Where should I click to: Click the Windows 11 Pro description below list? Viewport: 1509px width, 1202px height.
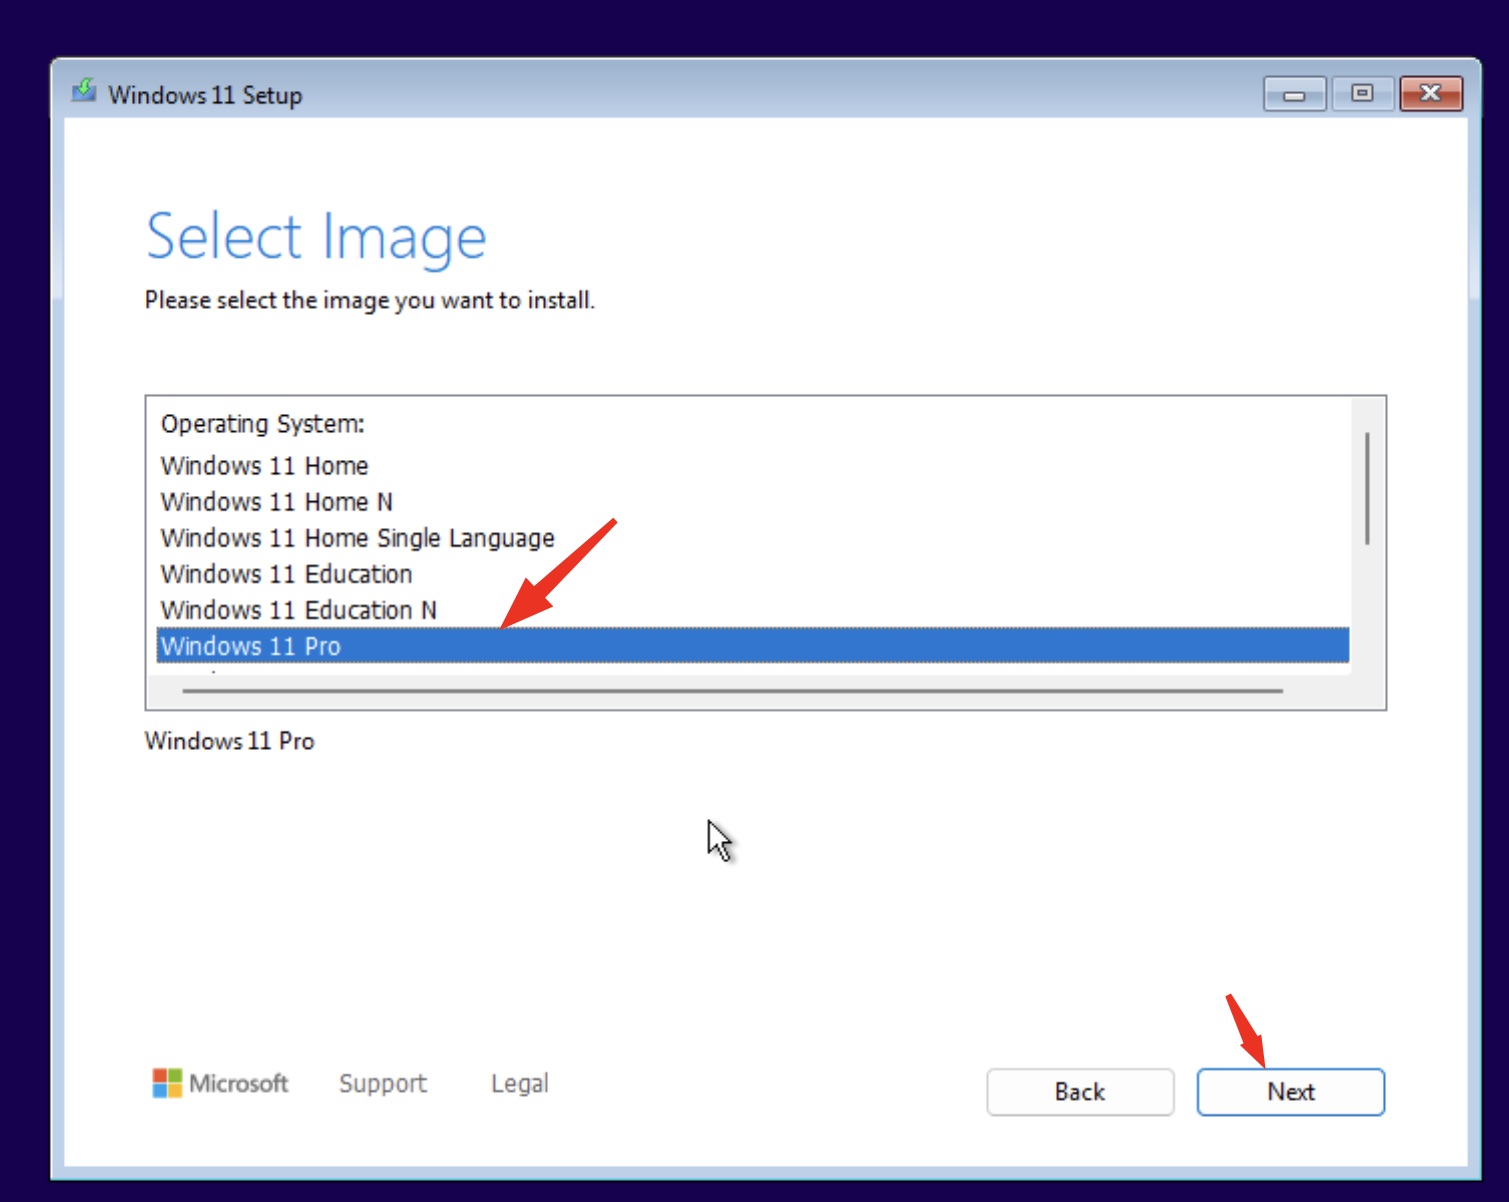coord(229,741)
